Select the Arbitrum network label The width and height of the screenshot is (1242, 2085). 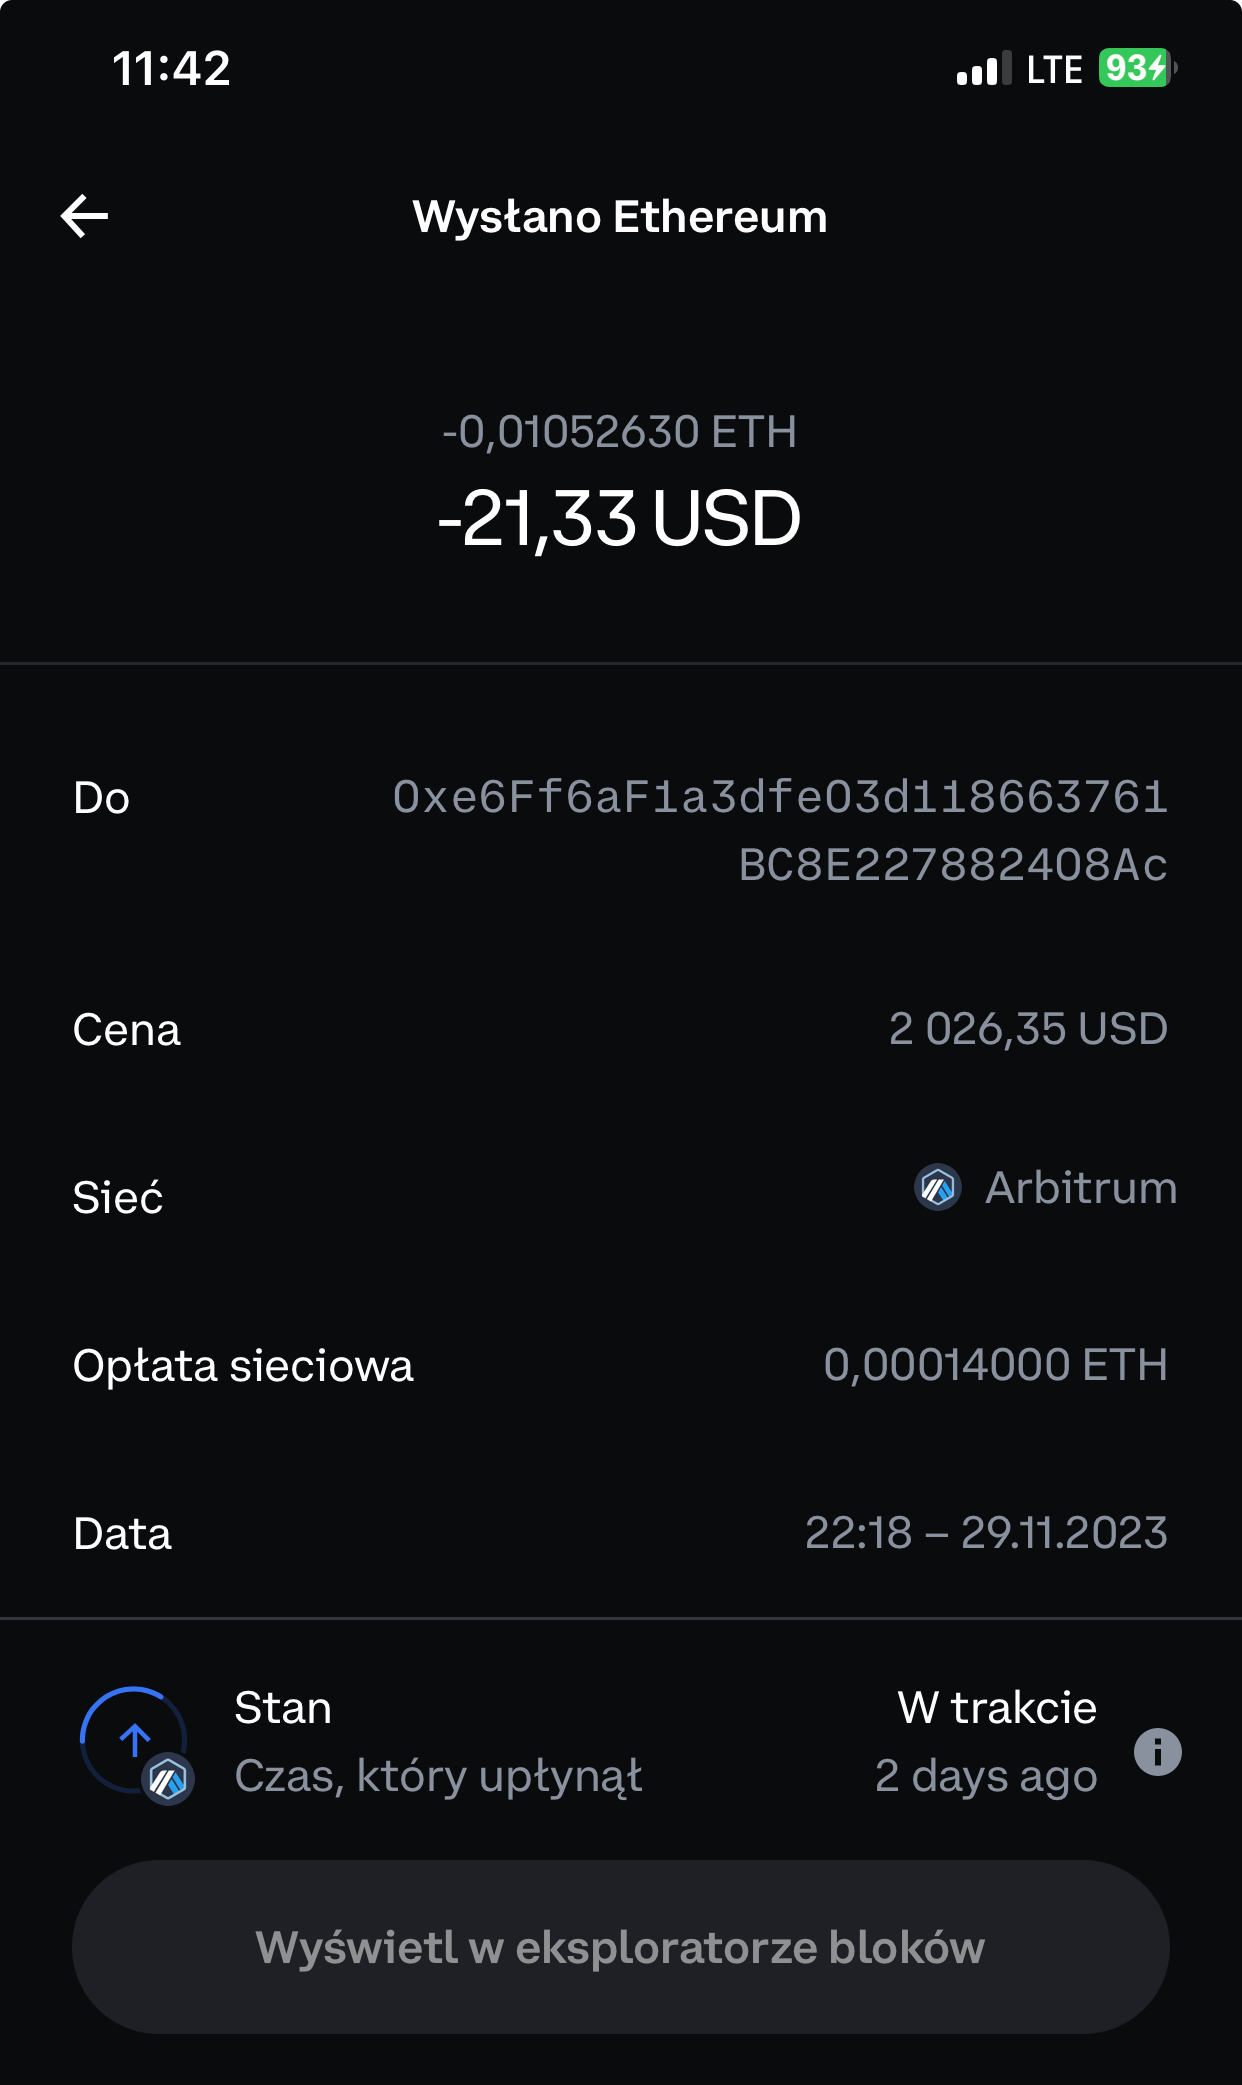coord(1080,1188)
